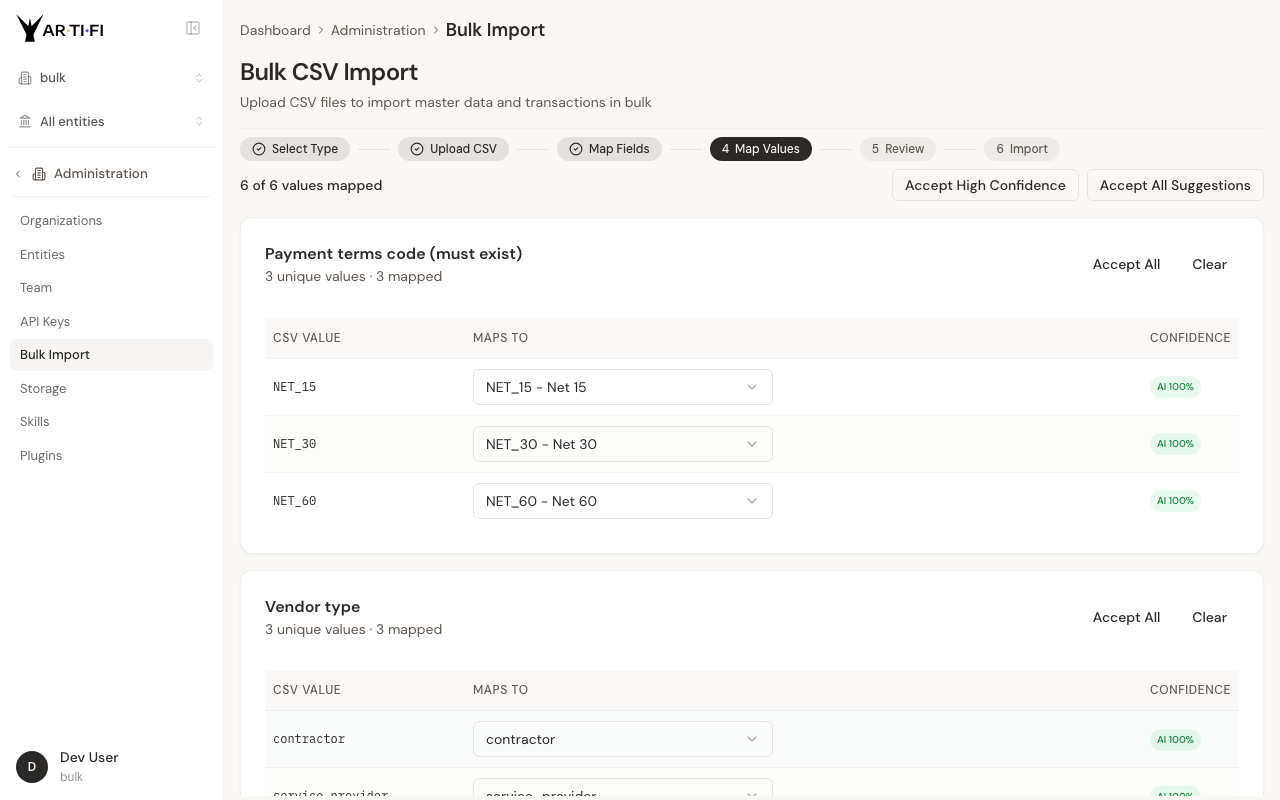Navigate to Storage in the sidebar
The image size is (1280, 800).
(x=43, y=389)
